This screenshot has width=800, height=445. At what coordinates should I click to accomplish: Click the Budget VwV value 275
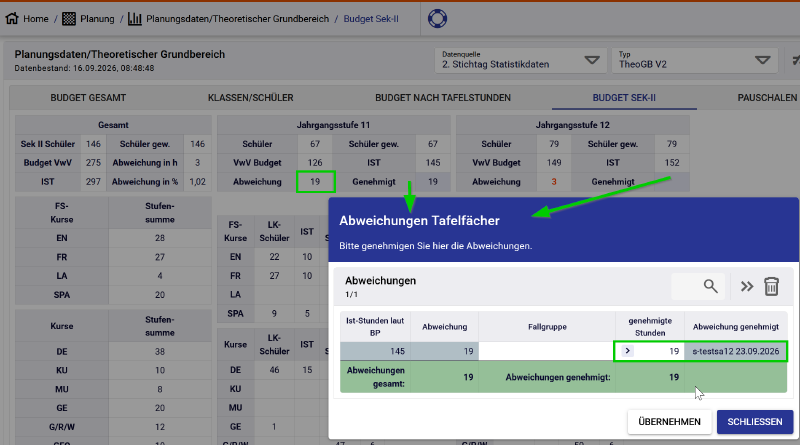[x=93, y=163]
